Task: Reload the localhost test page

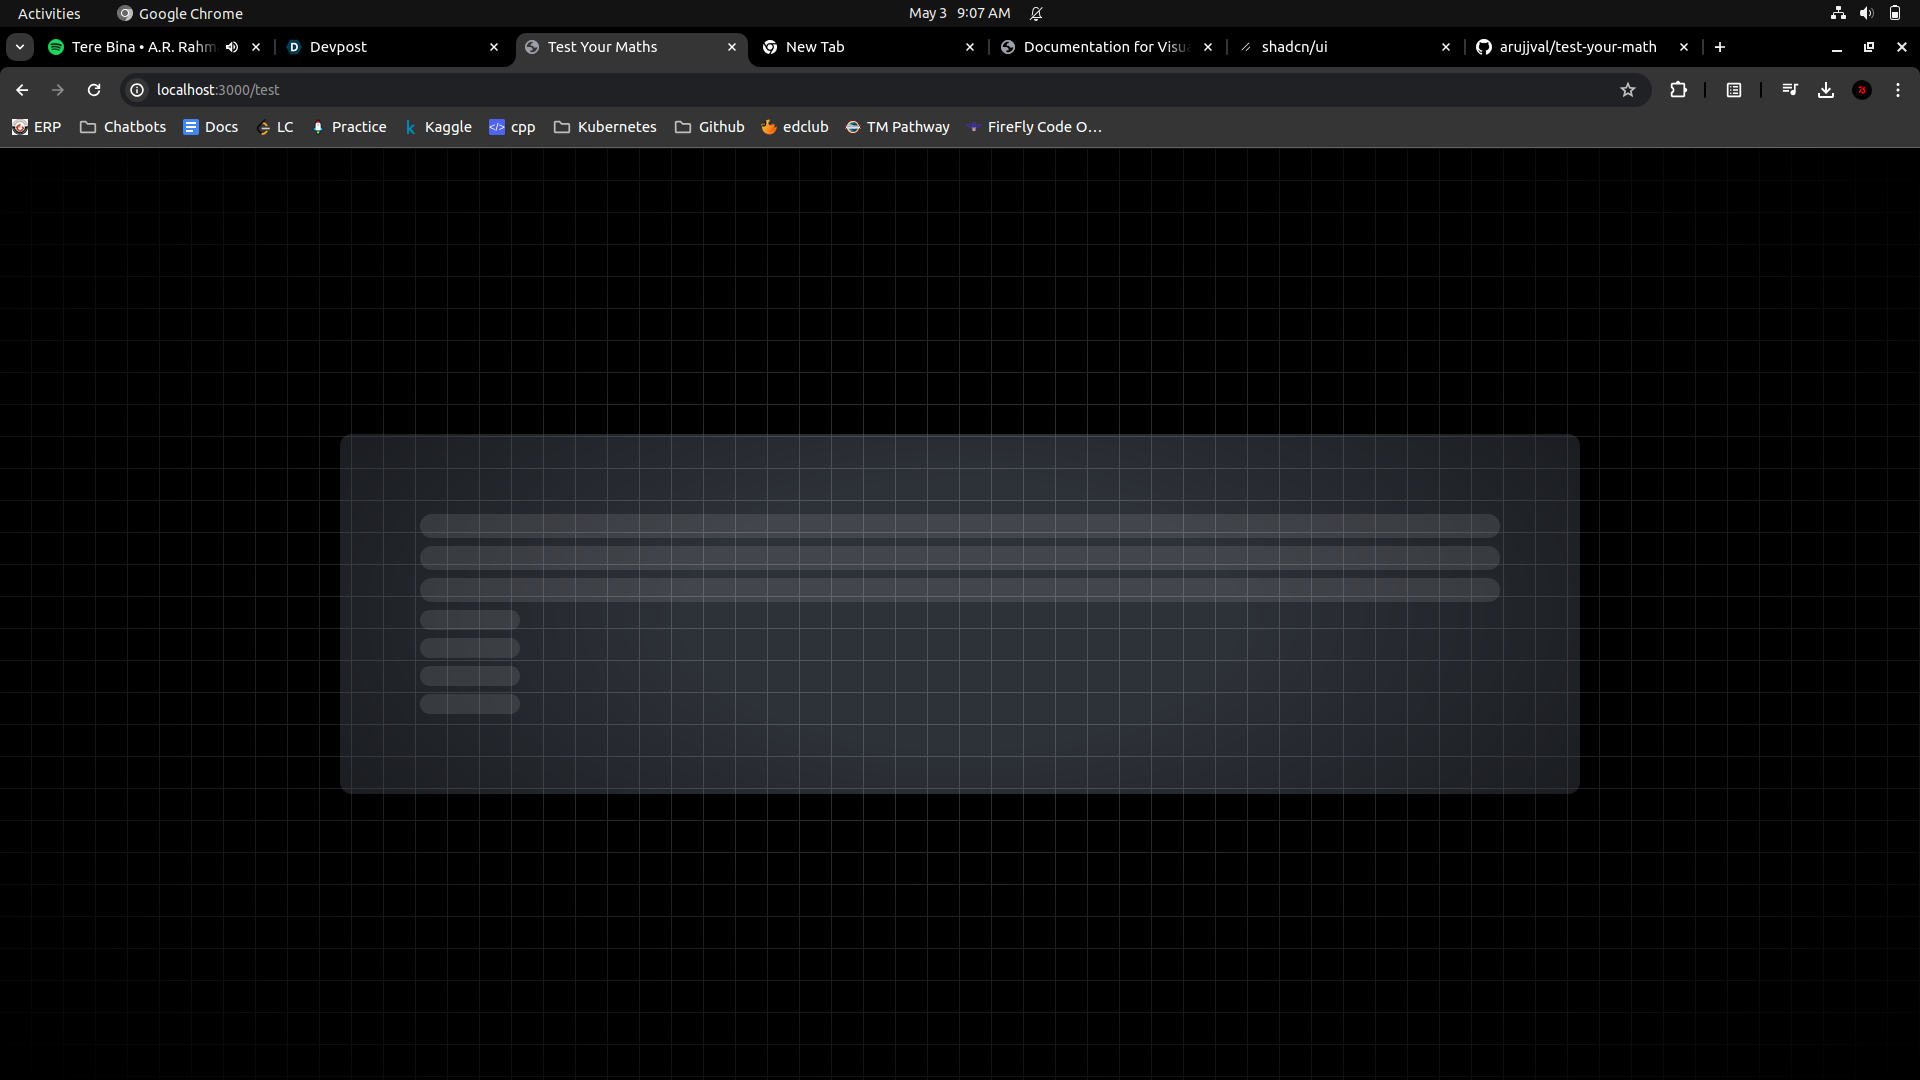Action: pos(94,90)
